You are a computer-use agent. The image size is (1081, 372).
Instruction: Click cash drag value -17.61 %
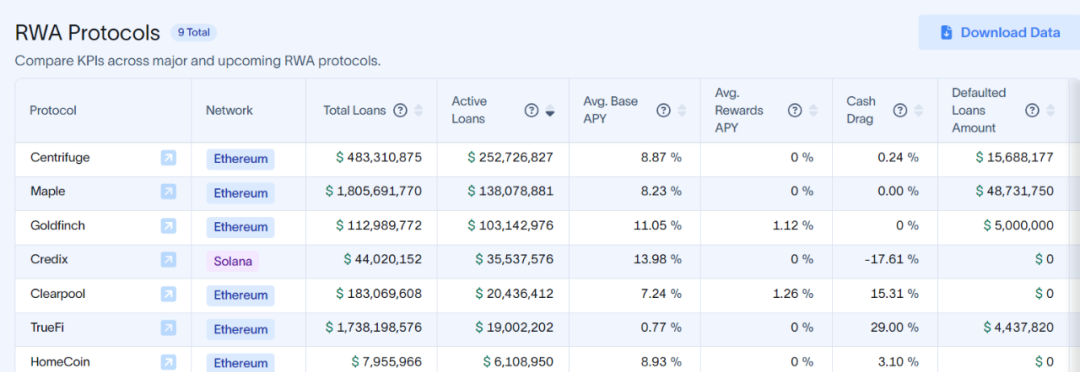tap(892, 259)
